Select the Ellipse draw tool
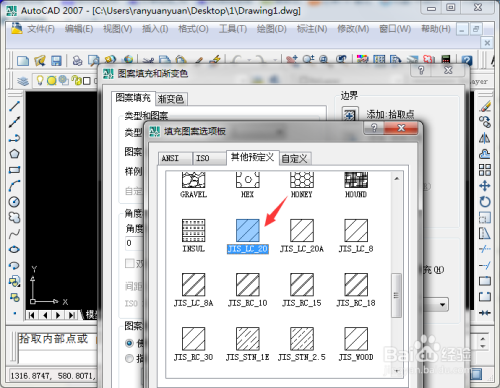 point(14,250)
